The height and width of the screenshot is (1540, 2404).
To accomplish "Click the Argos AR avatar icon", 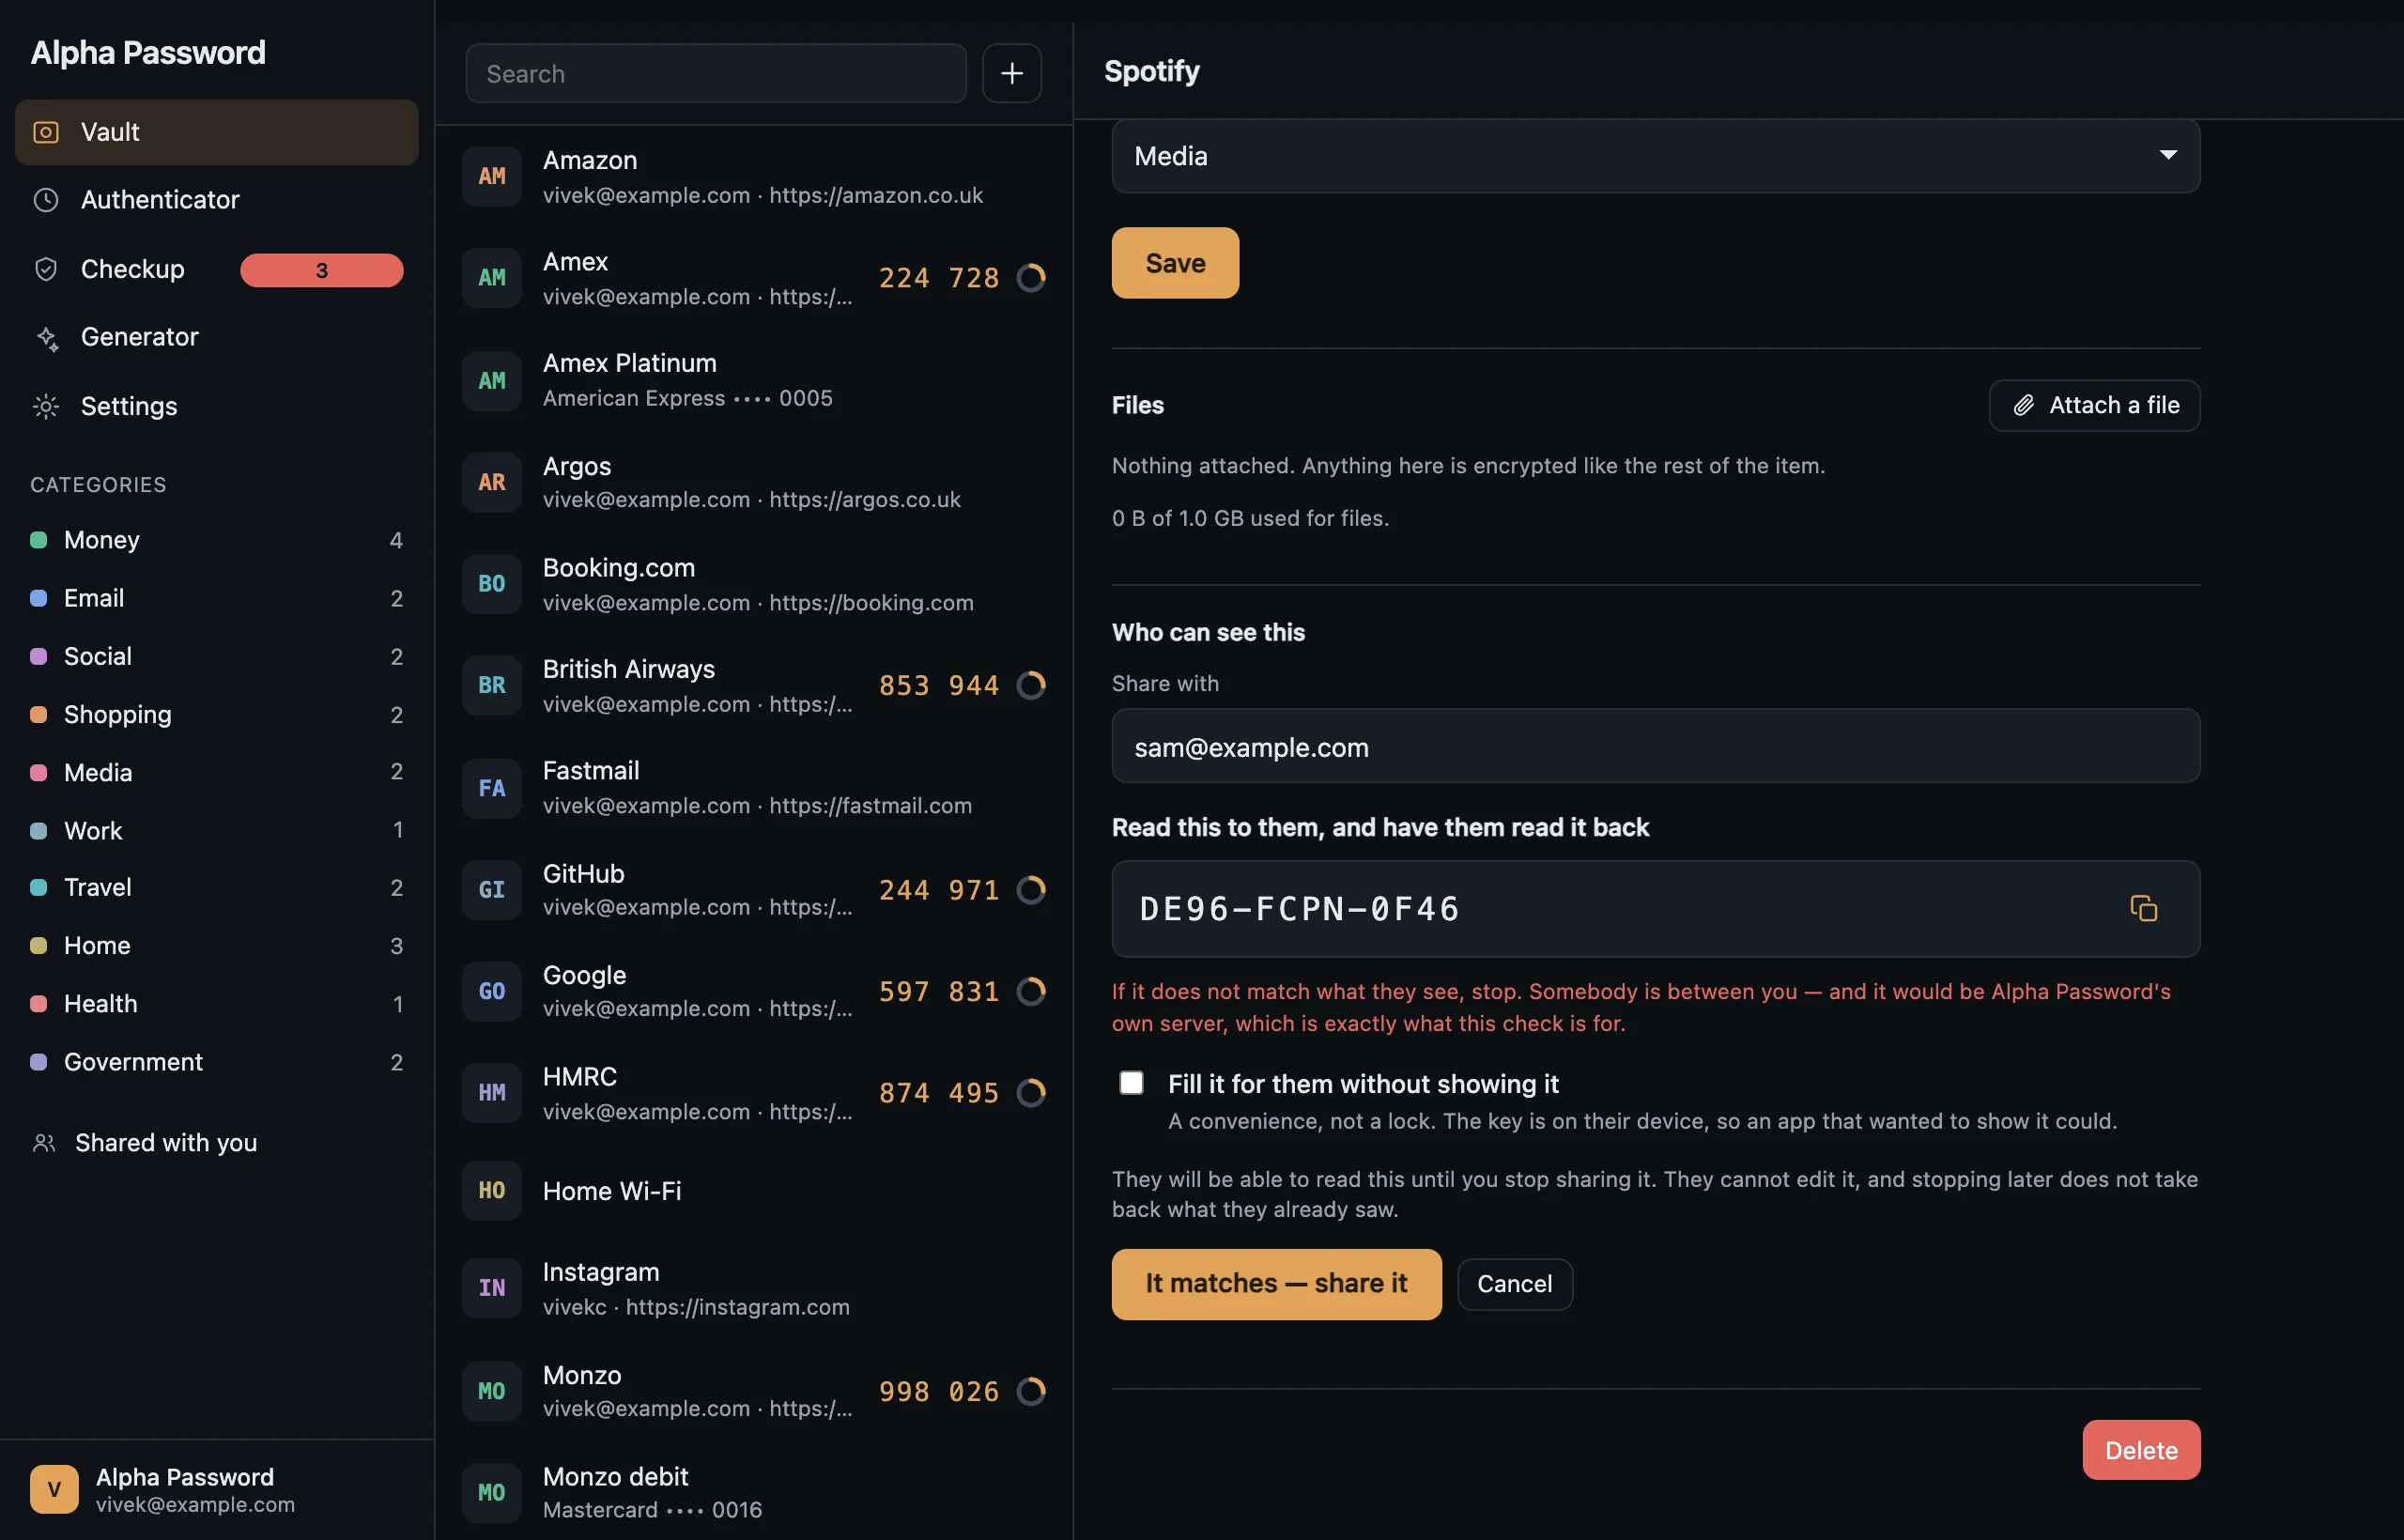I will 491,482.
